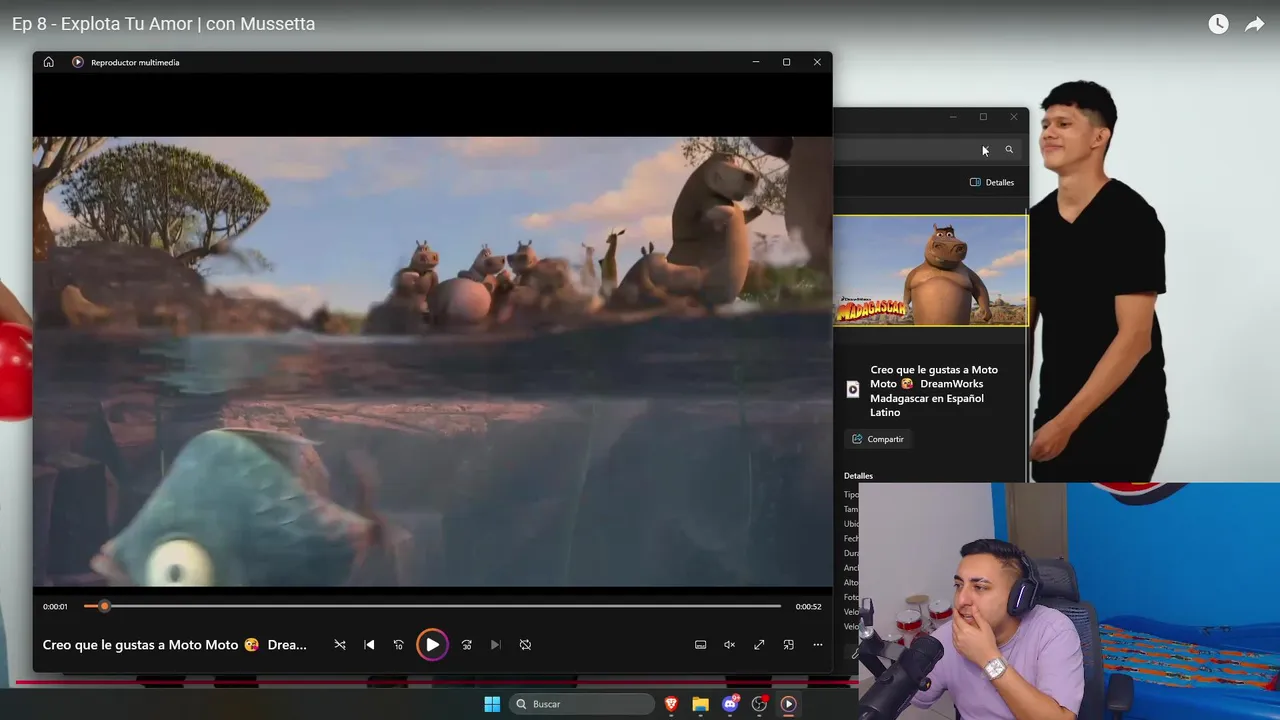The width and height of the screenshot is (1280, 720).
Task: Maximize the File Explorer window
Action: pyautogui.click(x=983, y=117)
